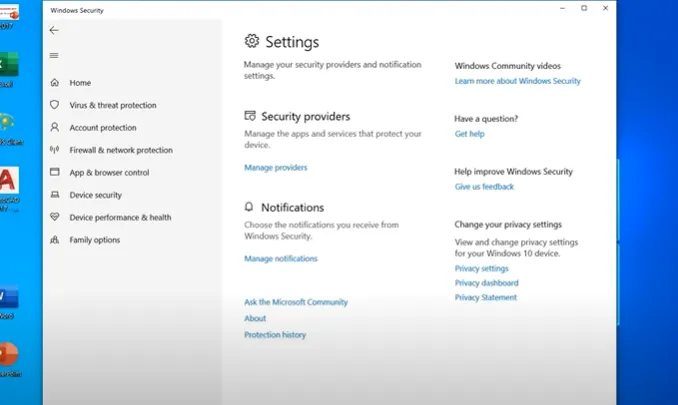
Task: Click the Word desktop icon
Action: (x=9, y=297)
